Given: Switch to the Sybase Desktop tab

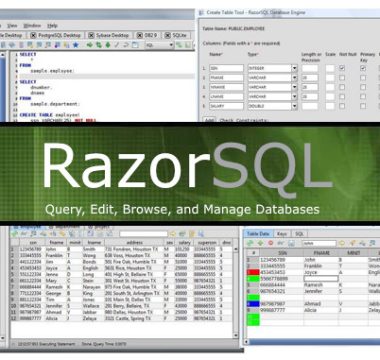Looking at the screenshot, I should (109, 35).
